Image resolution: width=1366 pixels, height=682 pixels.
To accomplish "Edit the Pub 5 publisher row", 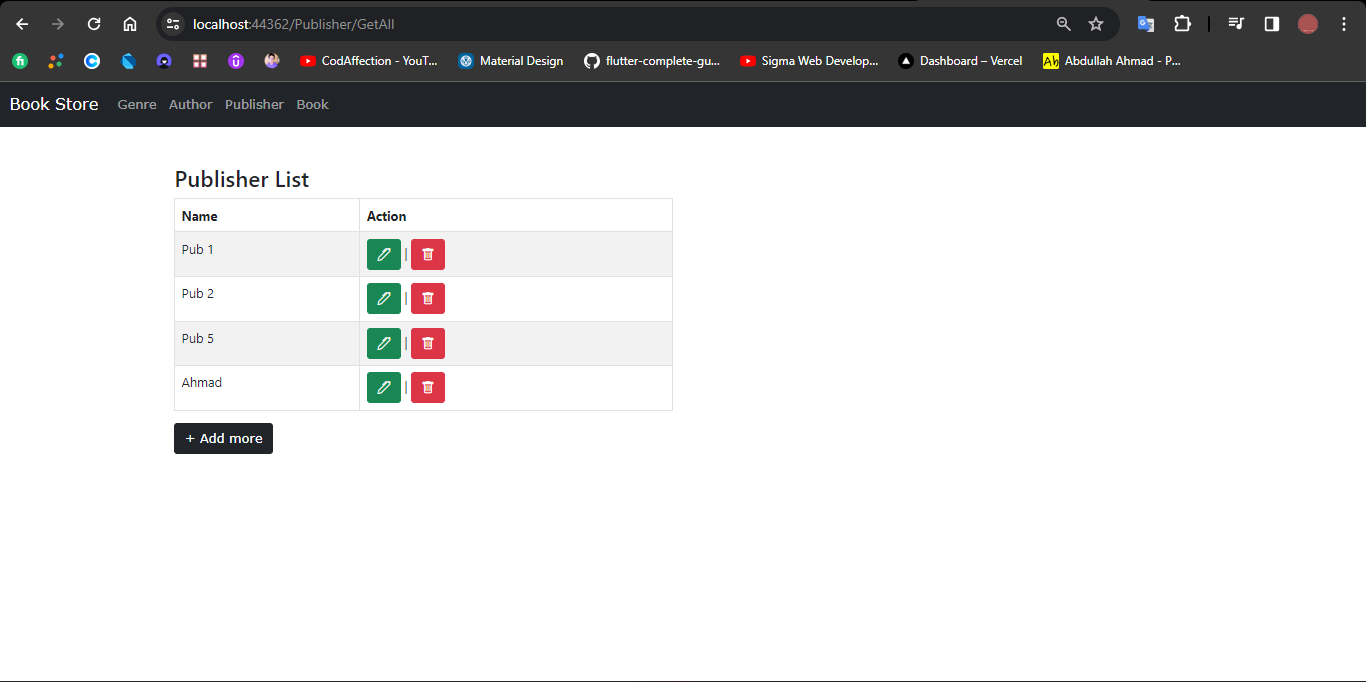I will coord(384,343).
